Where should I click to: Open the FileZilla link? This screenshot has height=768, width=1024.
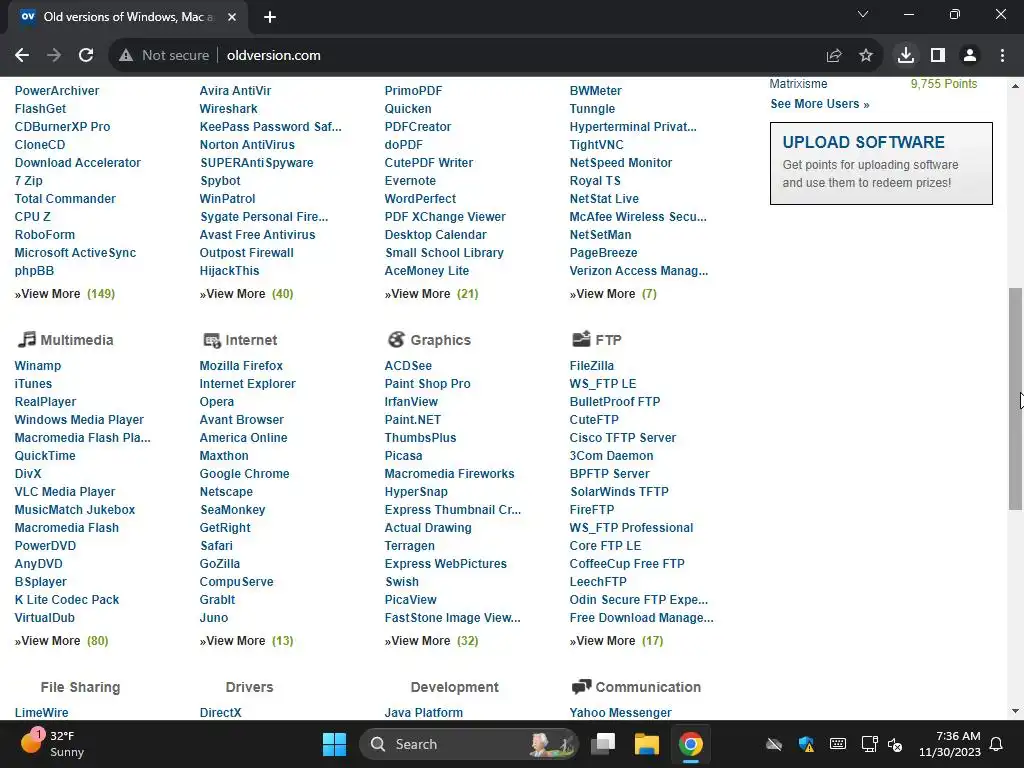[x=592, y=366]
